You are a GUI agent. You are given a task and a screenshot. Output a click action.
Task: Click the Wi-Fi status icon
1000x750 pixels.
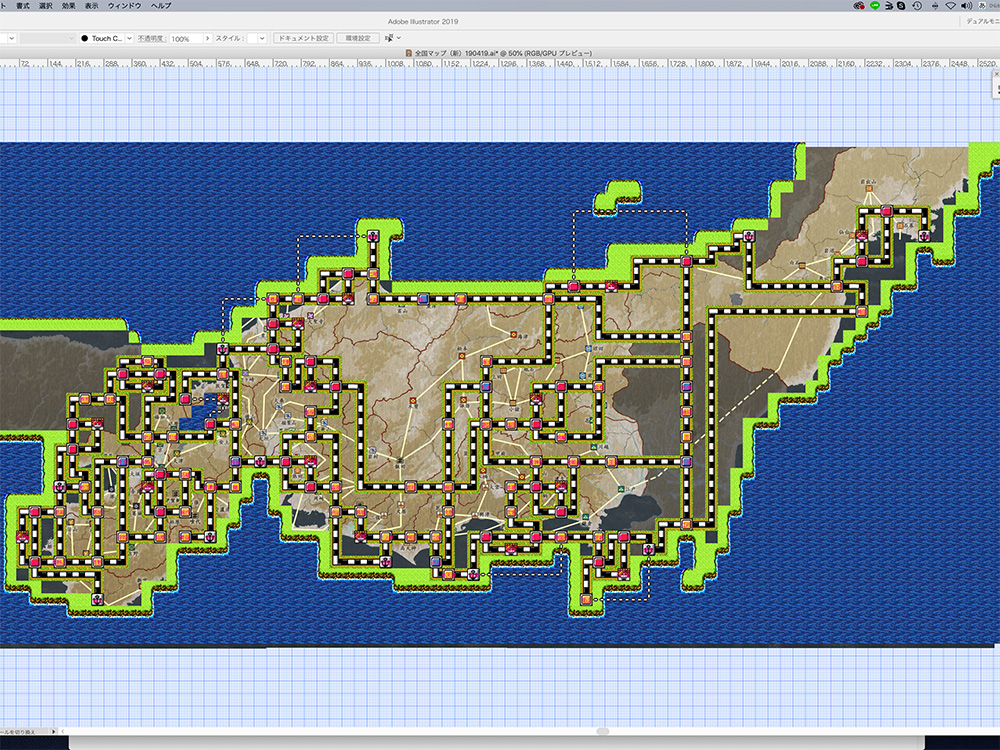(x=950, y=6)
